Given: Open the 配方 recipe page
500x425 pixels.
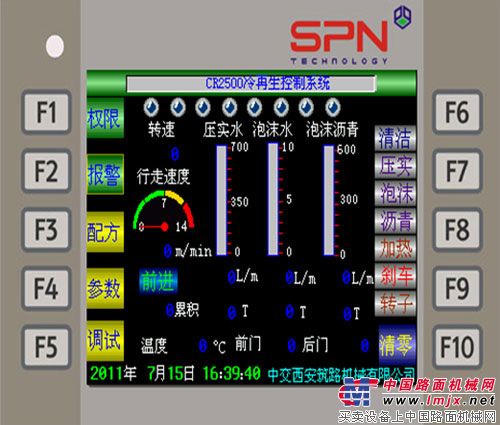Looking at the screenshot, I should point(105,232).
